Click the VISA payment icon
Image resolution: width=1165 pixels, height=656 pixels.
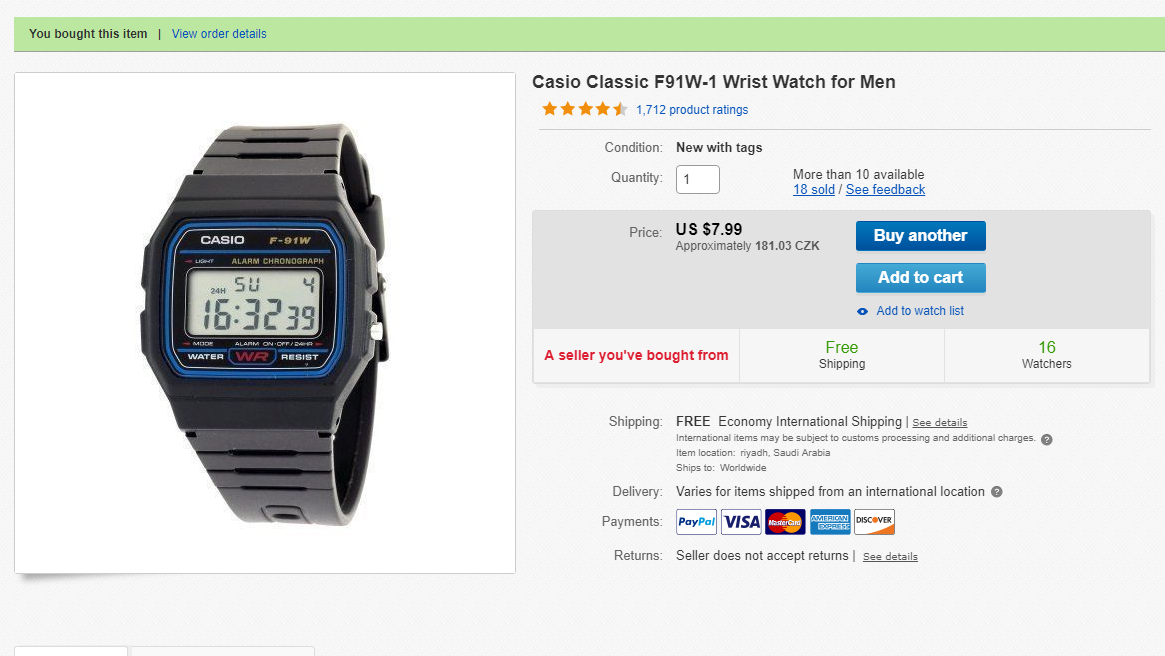(741, 522)
